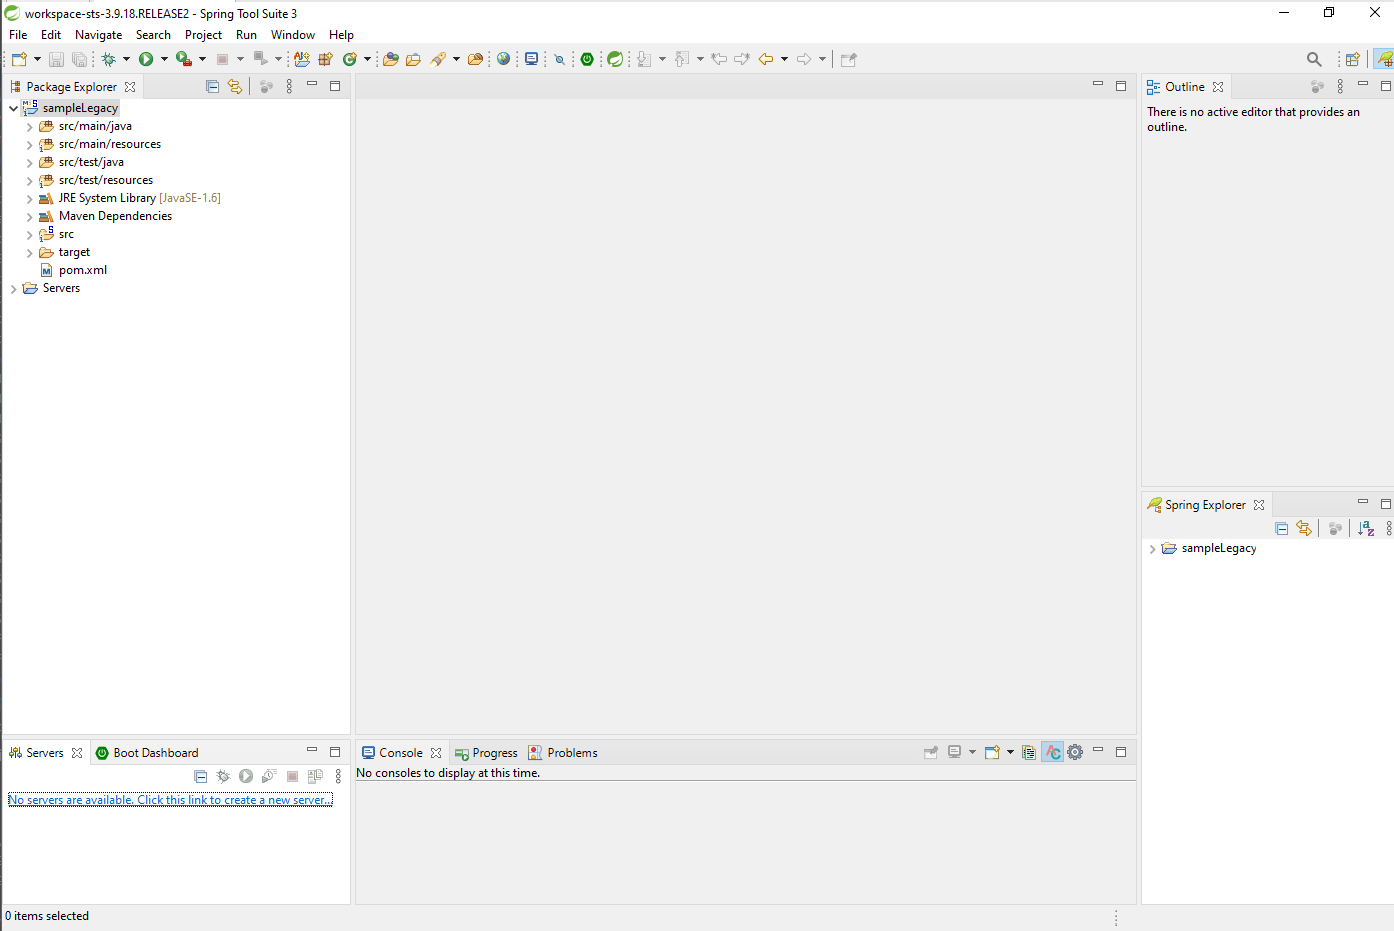Click the Spring leaf relaunch icon
Image resolution: width=1394 pixels, height=931 pixels.
click(x=615, y=59)
